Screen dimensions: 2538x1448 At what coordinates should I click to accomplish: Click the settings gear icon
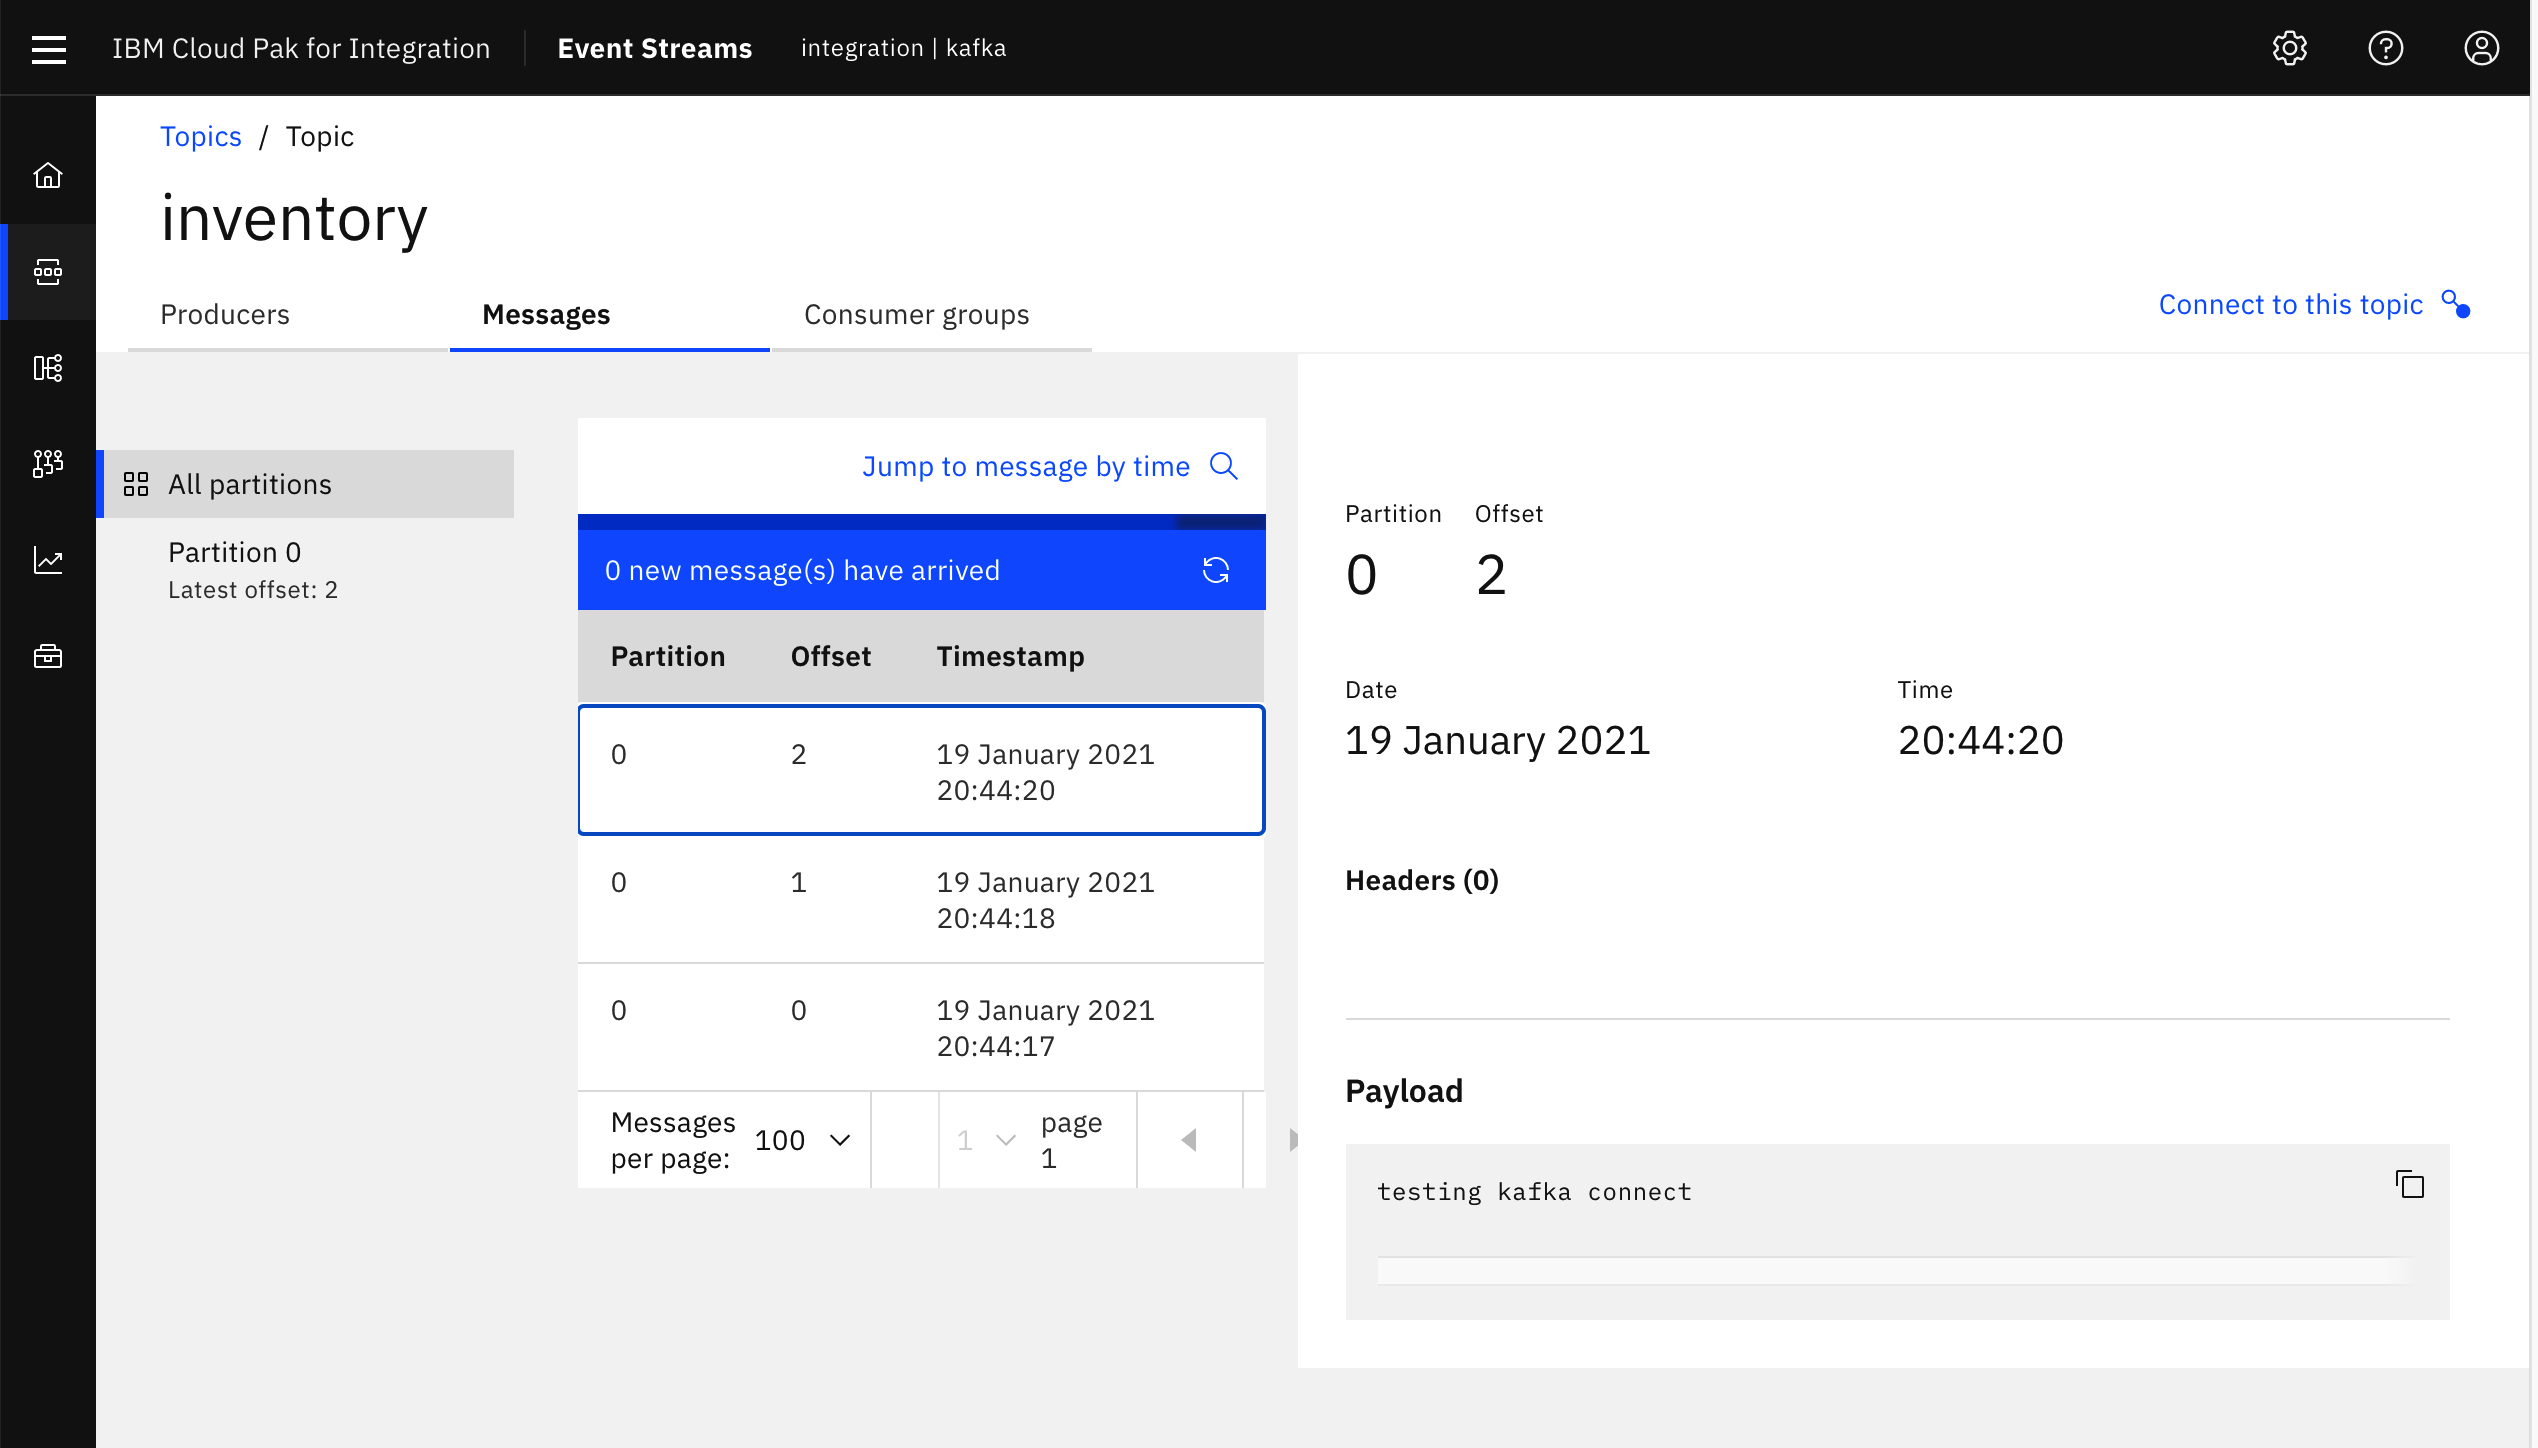(2290, 47)
